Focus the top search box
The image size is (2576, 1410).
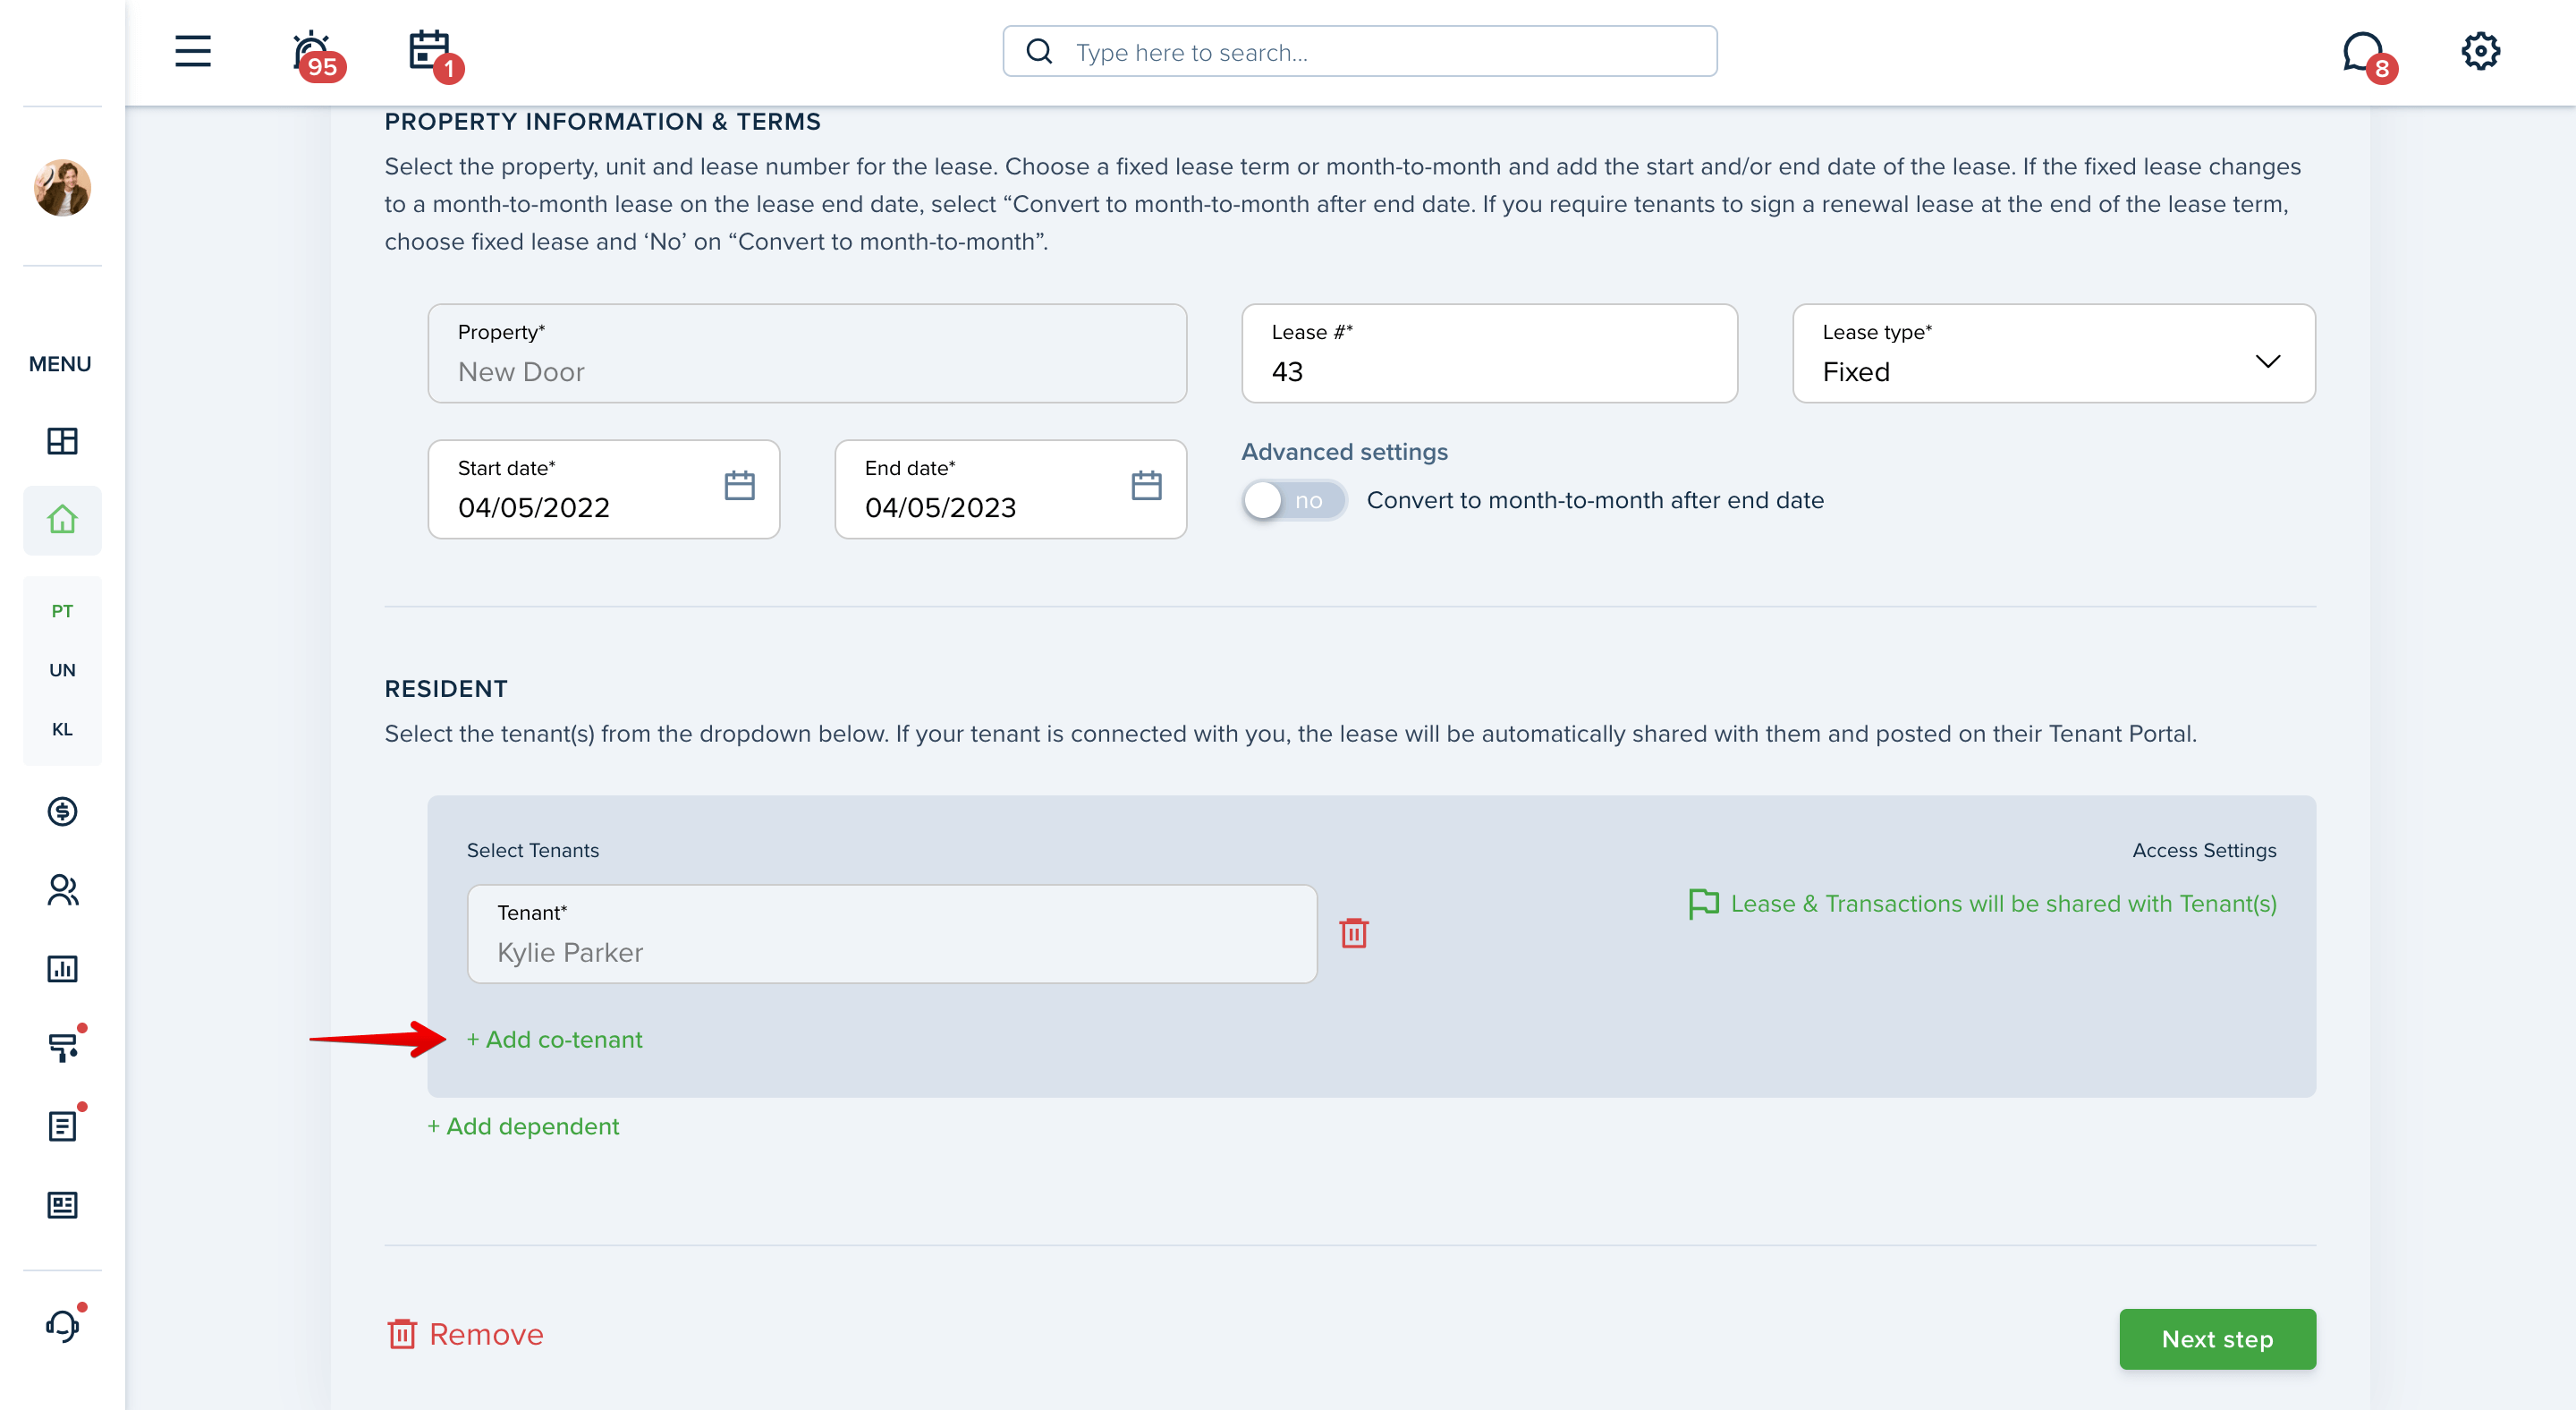tap(1360, 51)
